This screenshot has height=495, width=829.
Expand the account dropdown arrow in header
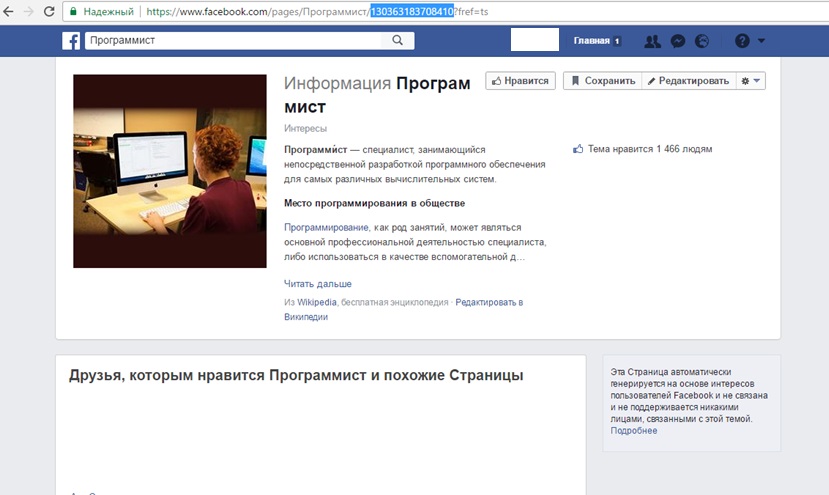click(x=761, y=40)
